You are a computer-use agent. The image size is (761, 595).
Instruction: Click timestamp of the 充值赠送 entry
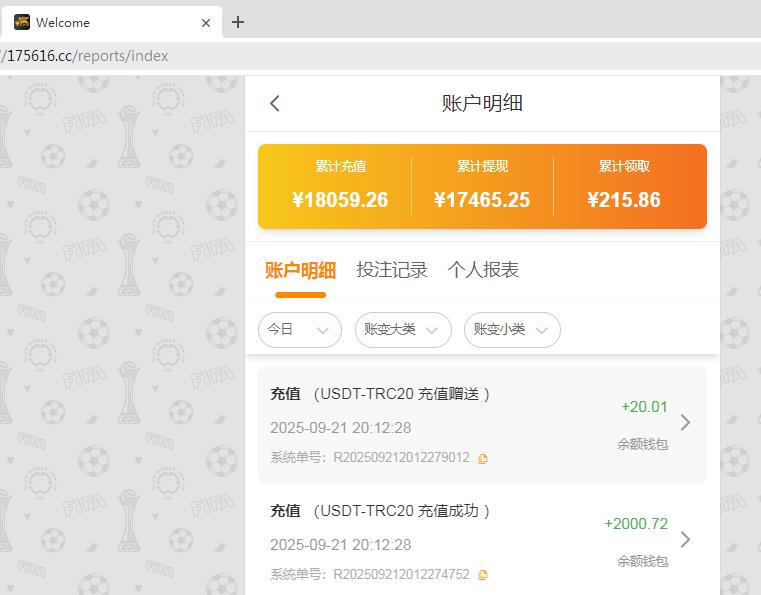pos(341,428)
